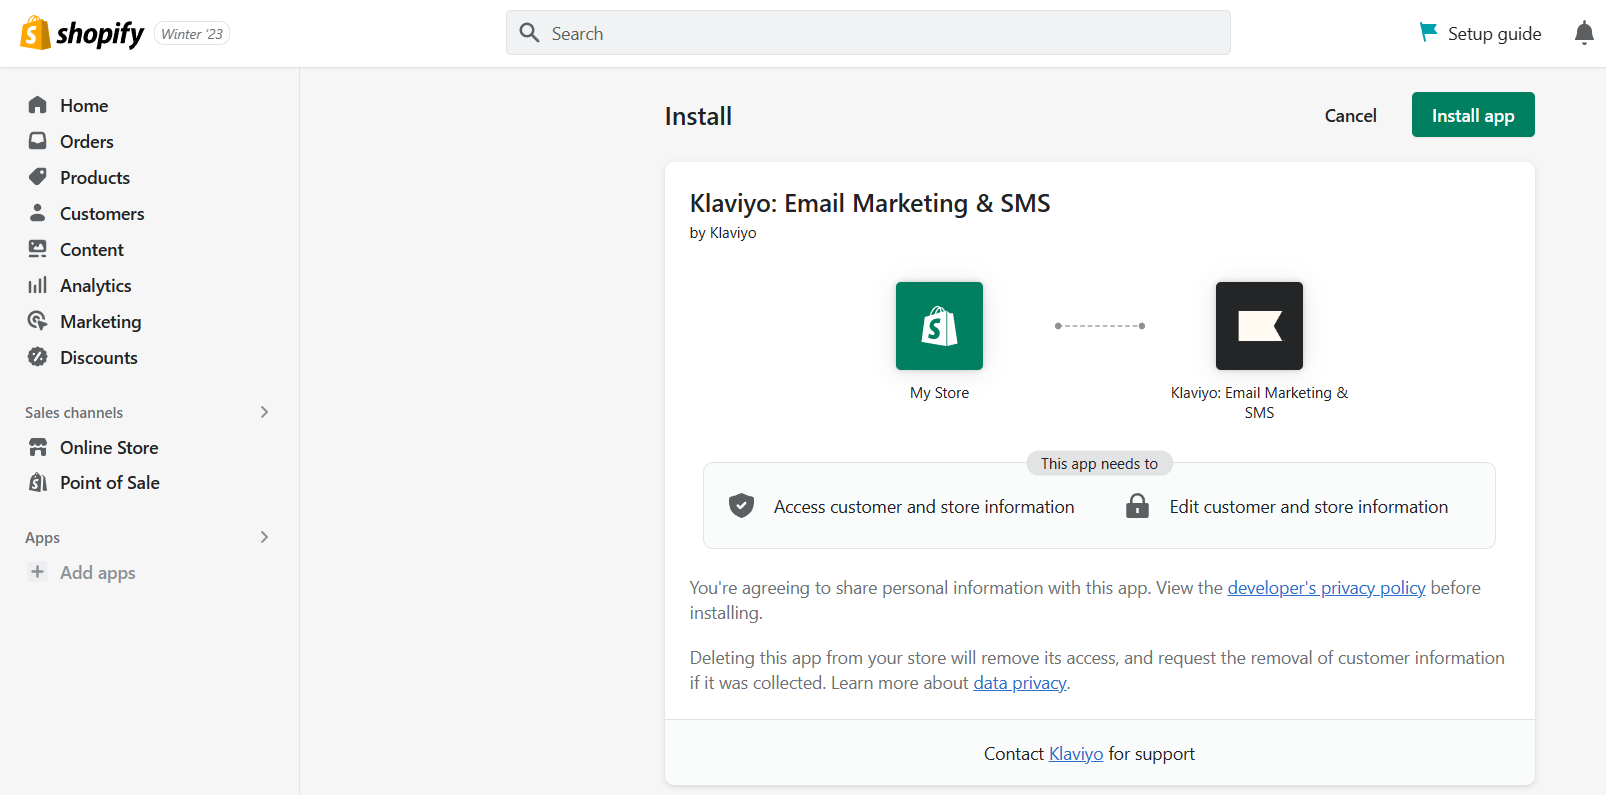Screen dimensions: 1606x795
Task: Click "Access customer and store information" text
Action: (x=924, y=507)
